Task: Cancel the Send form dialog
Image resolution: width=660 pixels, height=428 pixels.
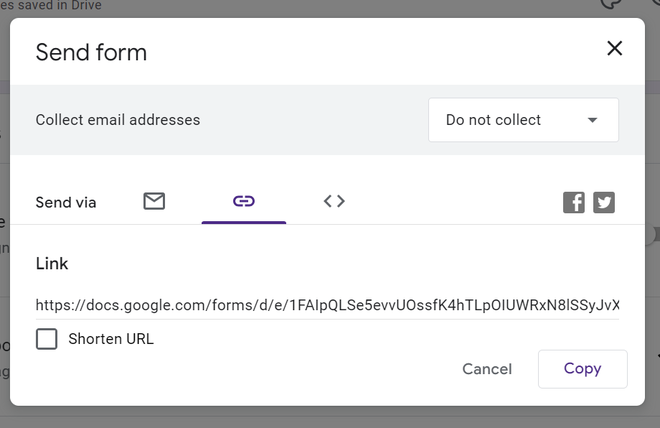Action: tap(487, 369)
